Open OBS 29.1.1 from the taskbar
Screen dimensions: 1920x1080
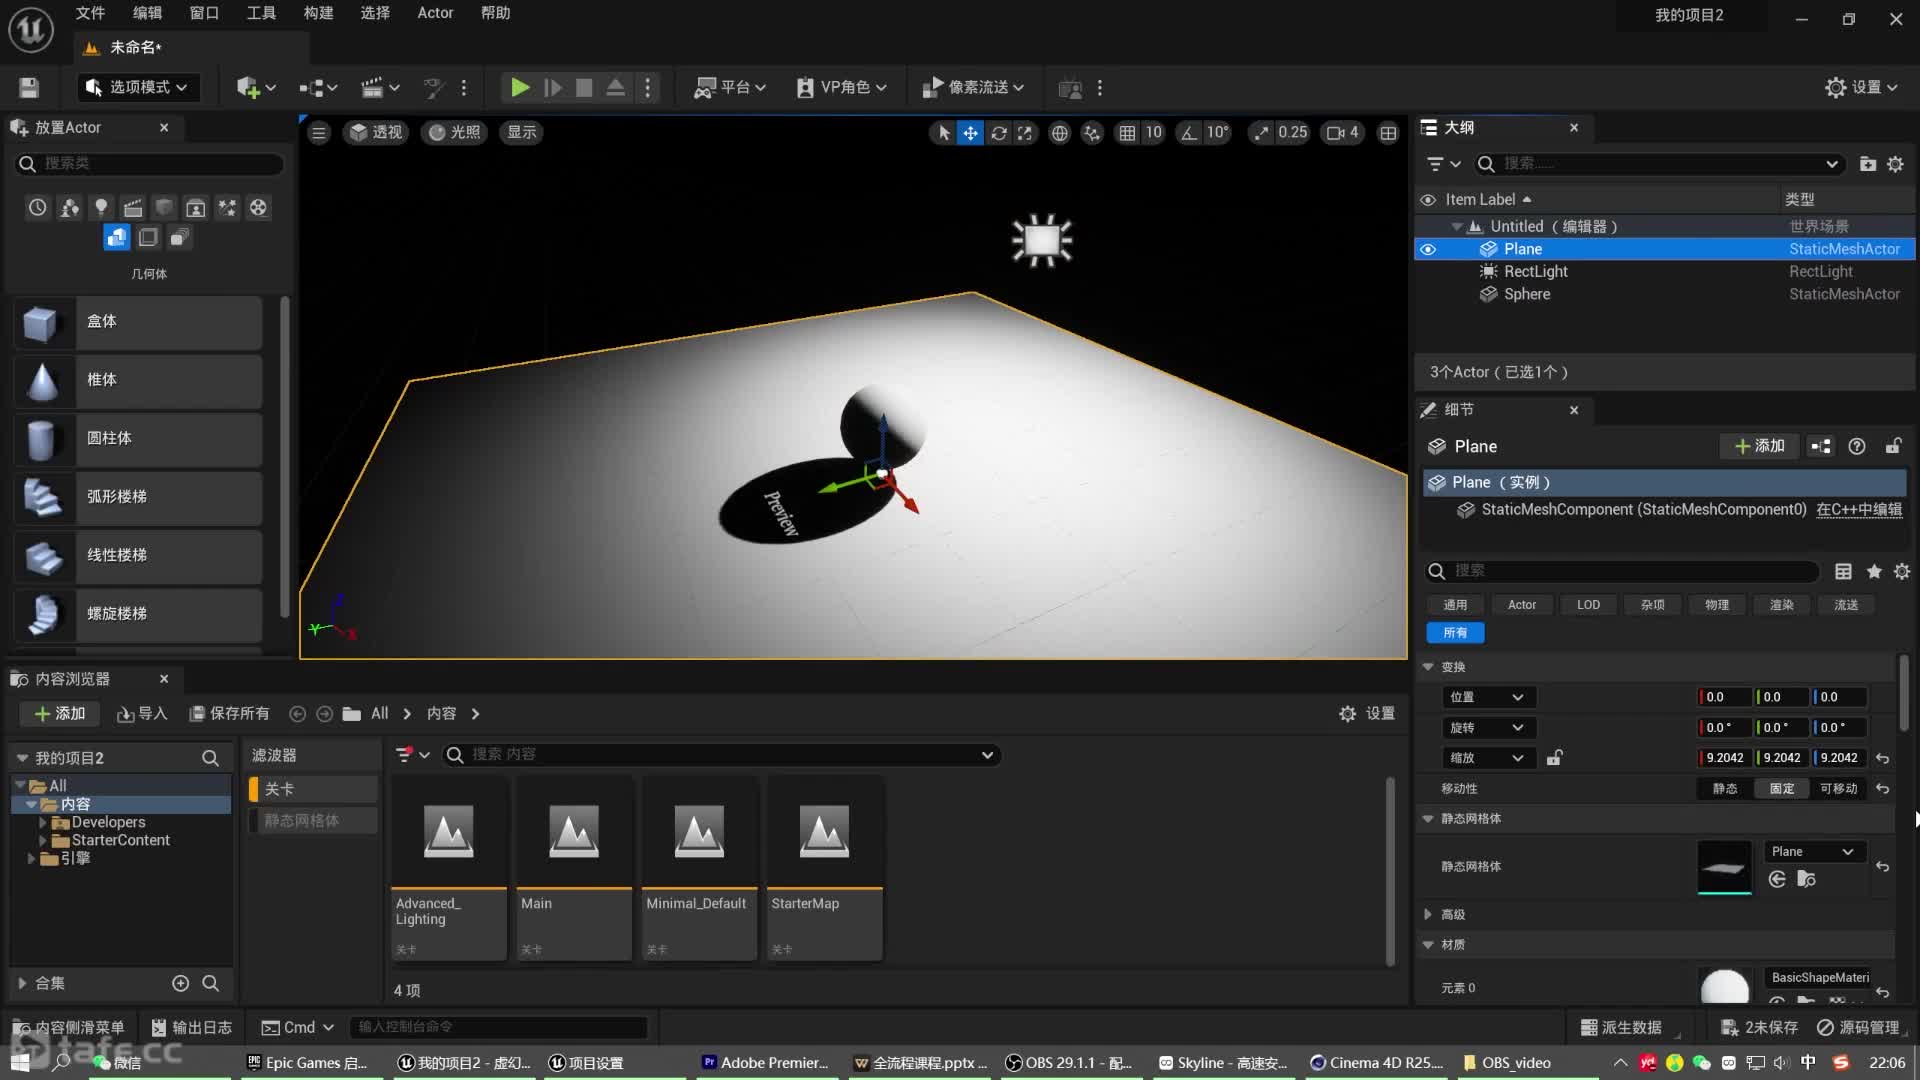click(x=1068, y=1063)
